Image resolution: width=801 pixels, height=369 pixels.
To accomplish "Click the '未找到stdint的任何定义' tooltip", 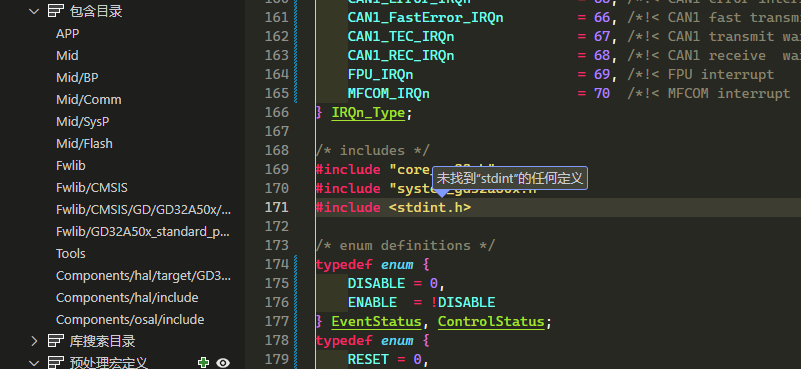I will [x=510, y=178].
